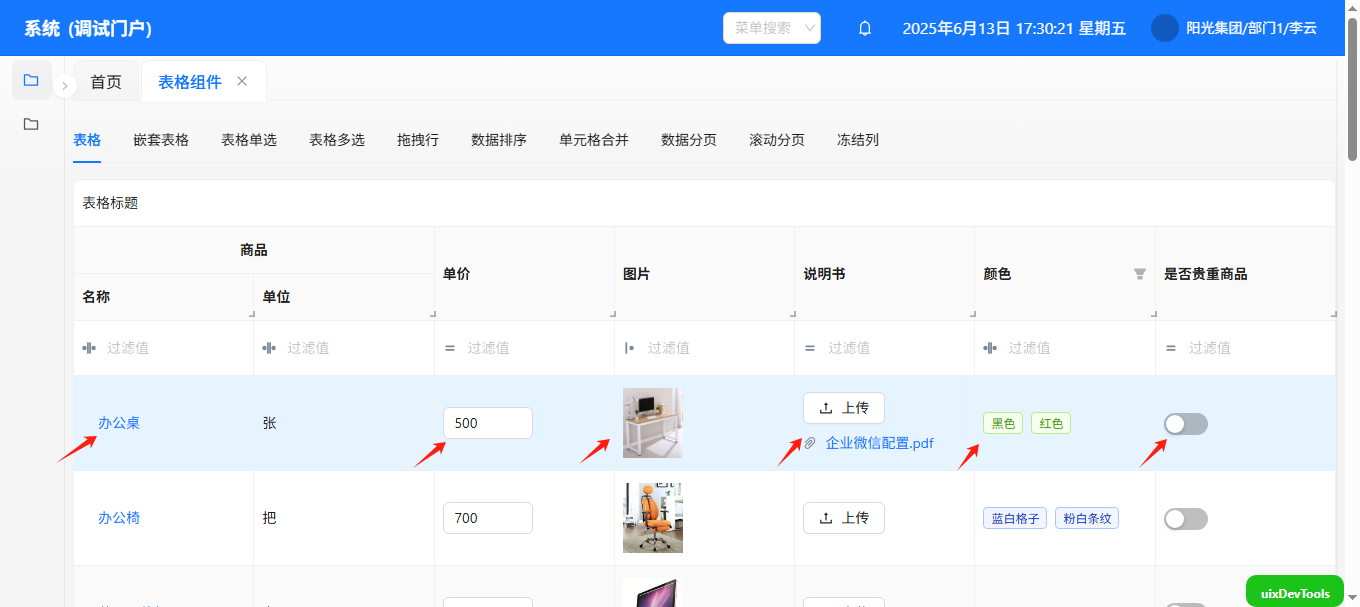Open the orange chair thumbnail for 办公椅
The width and height of the screenshot is (1360, 607).
(653, 518)
